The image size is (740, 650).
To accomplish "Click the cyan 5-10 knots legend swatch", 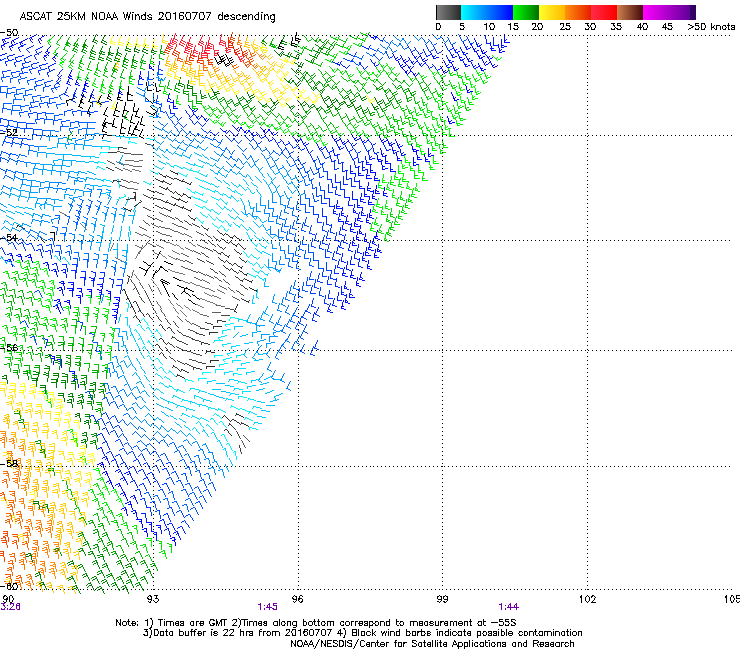I will [x=474, y=12].
